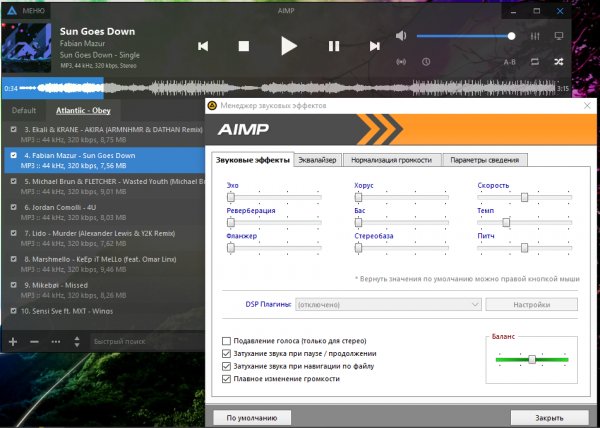Click the Реверберация slider
This screenshot has height=428, width=600.
click(274, 222)
